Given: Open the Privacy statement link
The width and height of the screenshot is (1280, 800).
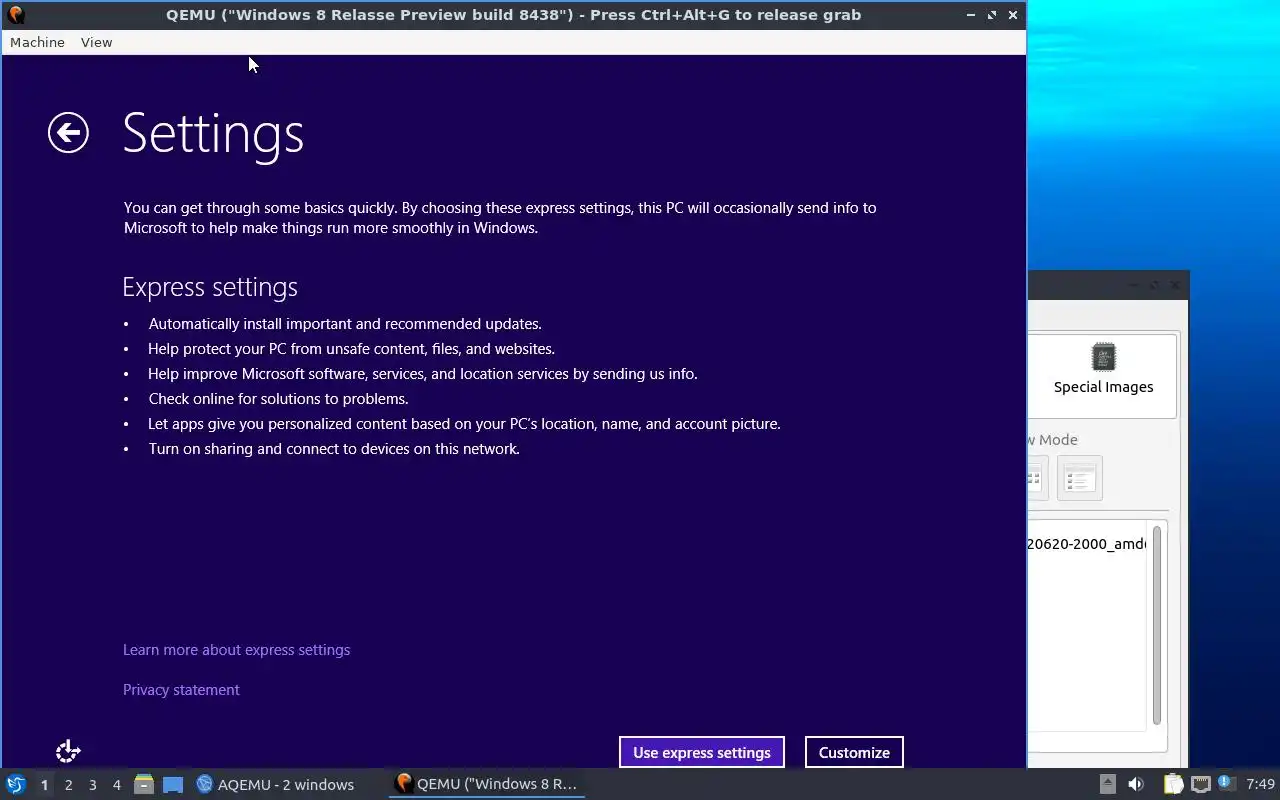Looking at the screenshot, I should [x=181, y=690].
